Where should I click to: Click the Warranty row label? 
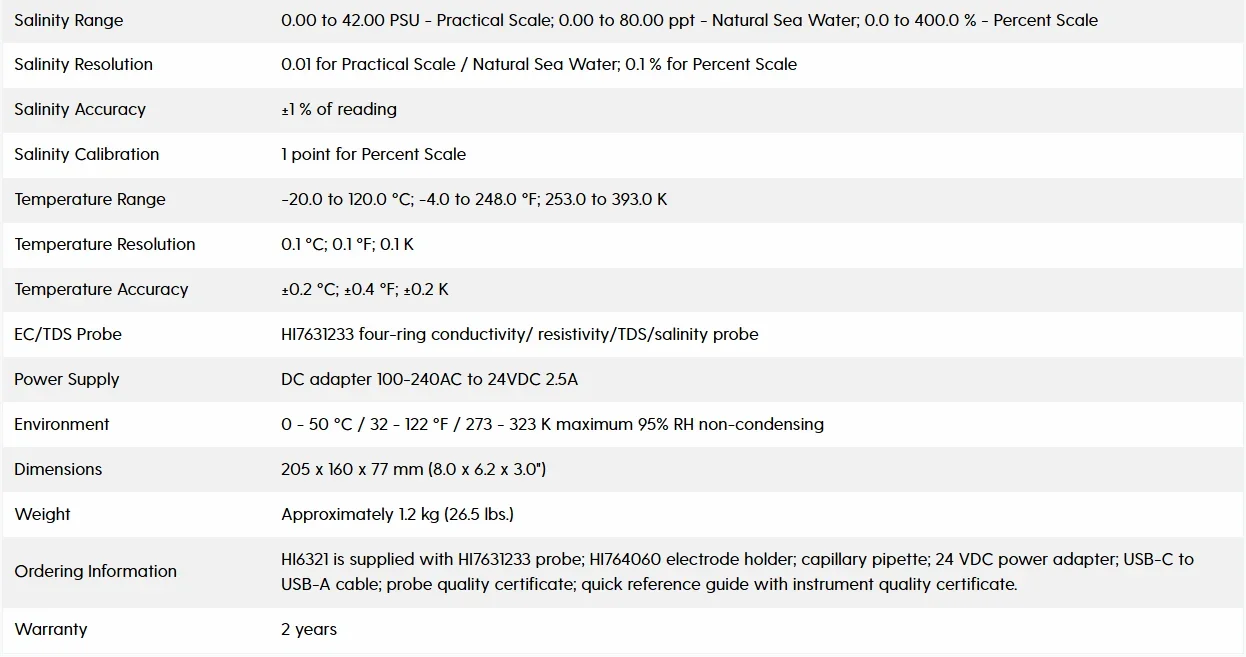point(51,629)
